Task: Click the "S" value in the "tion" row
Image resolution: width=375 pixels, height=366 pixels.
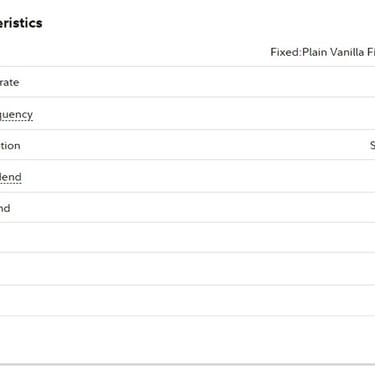Action: click(372, 145)
